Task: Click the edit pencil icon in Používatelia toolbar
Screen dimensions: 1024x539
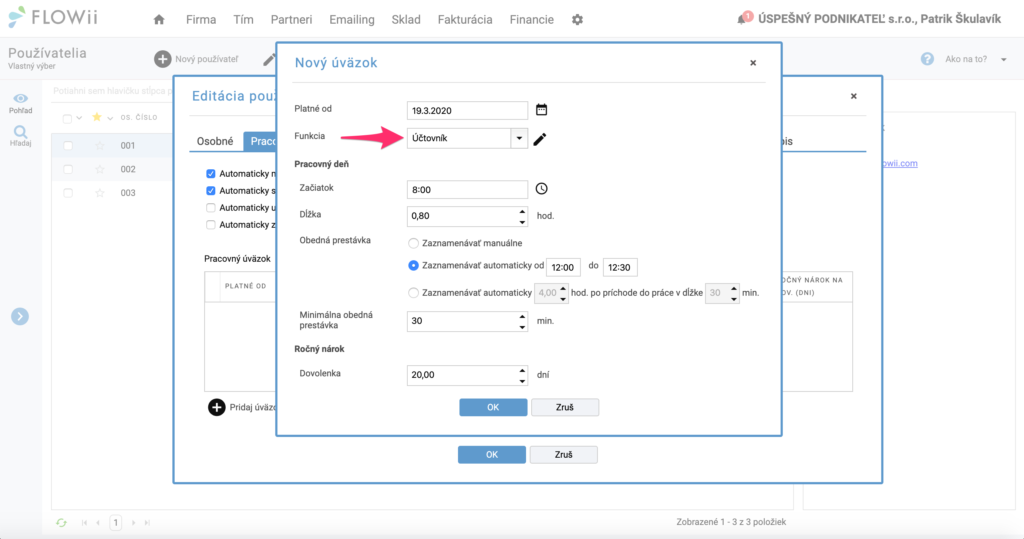Action: point(268,59)
